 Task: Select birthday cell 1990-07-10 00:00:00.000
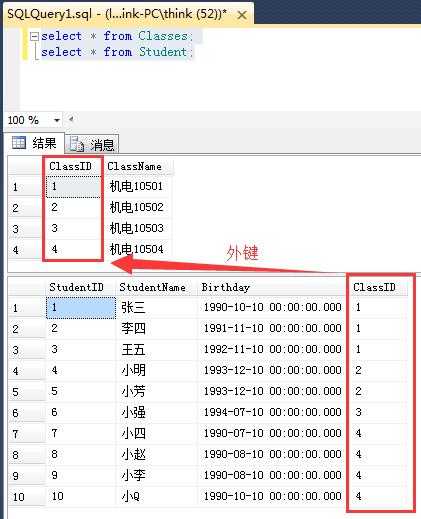(272, 433)
